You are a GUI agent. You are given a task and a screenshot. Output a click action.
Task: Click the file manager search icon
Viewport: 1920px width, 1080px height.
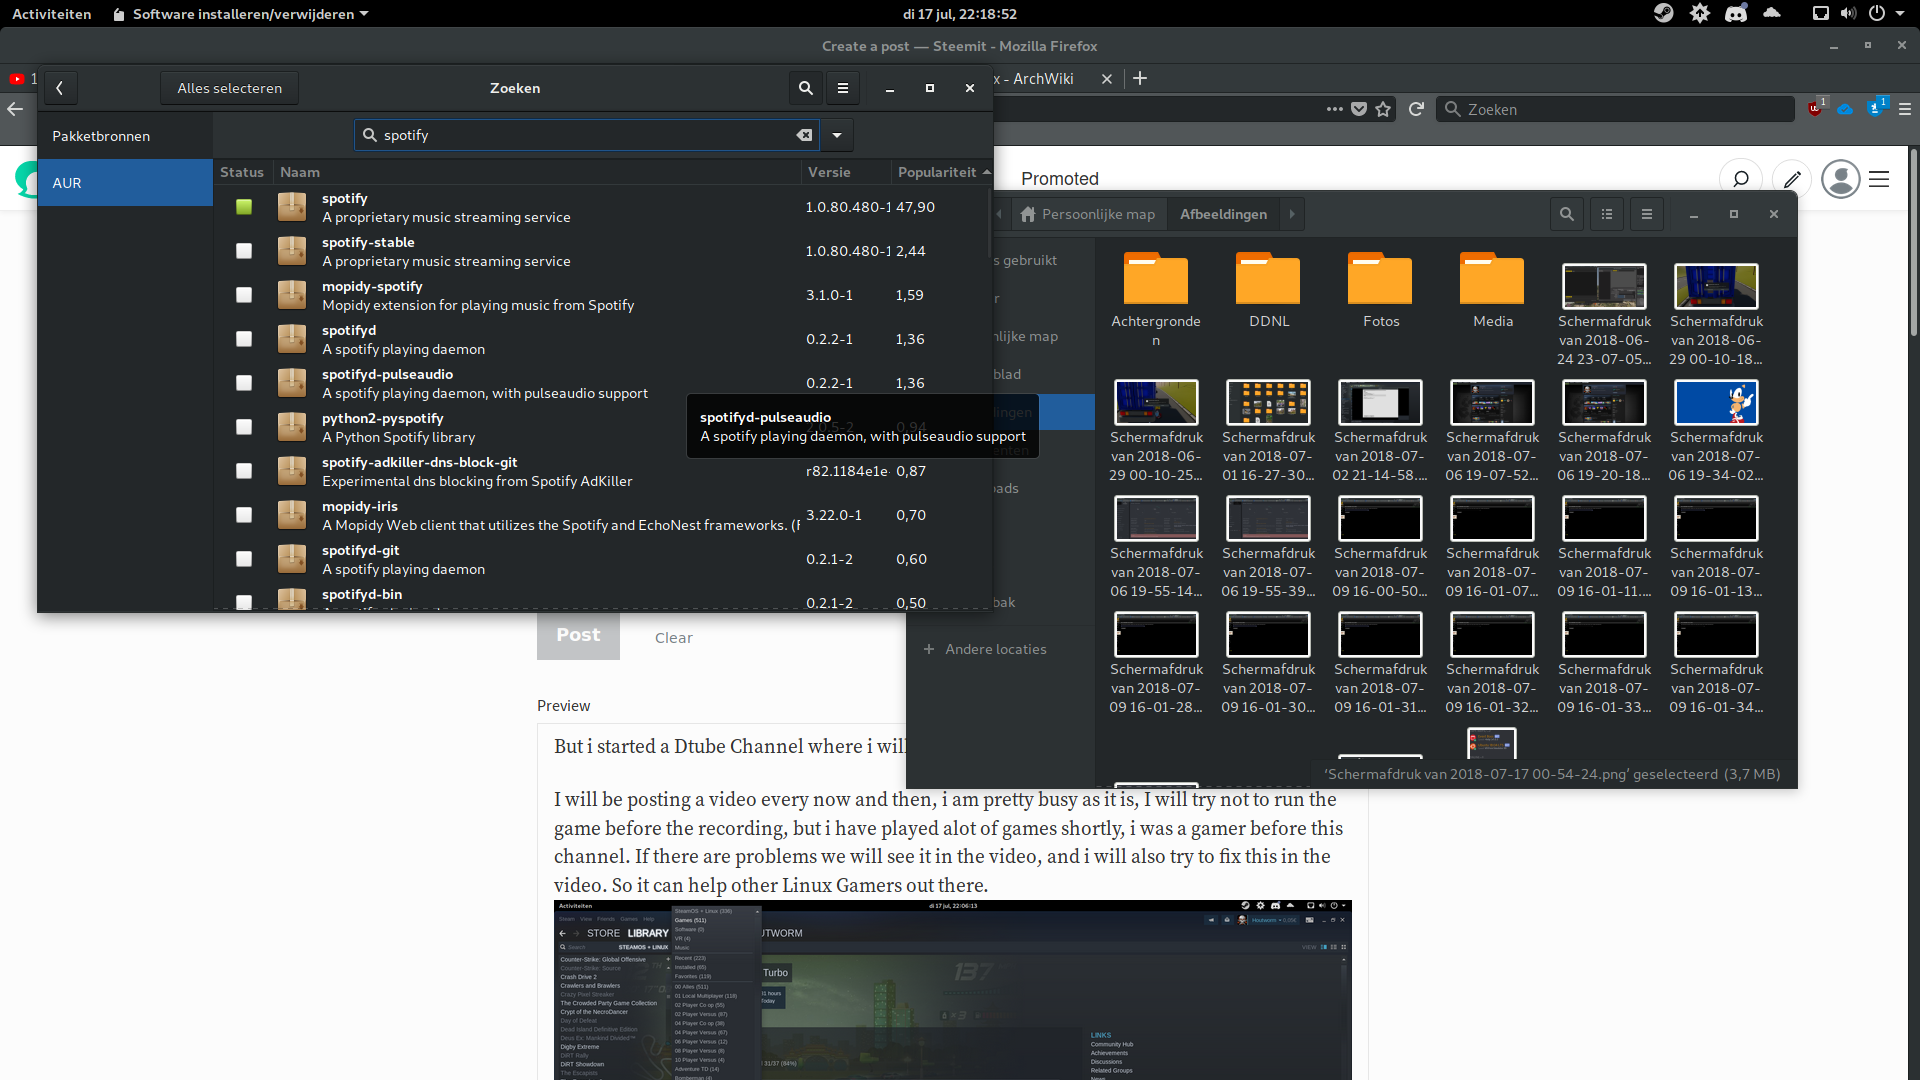coord(1567,214)
